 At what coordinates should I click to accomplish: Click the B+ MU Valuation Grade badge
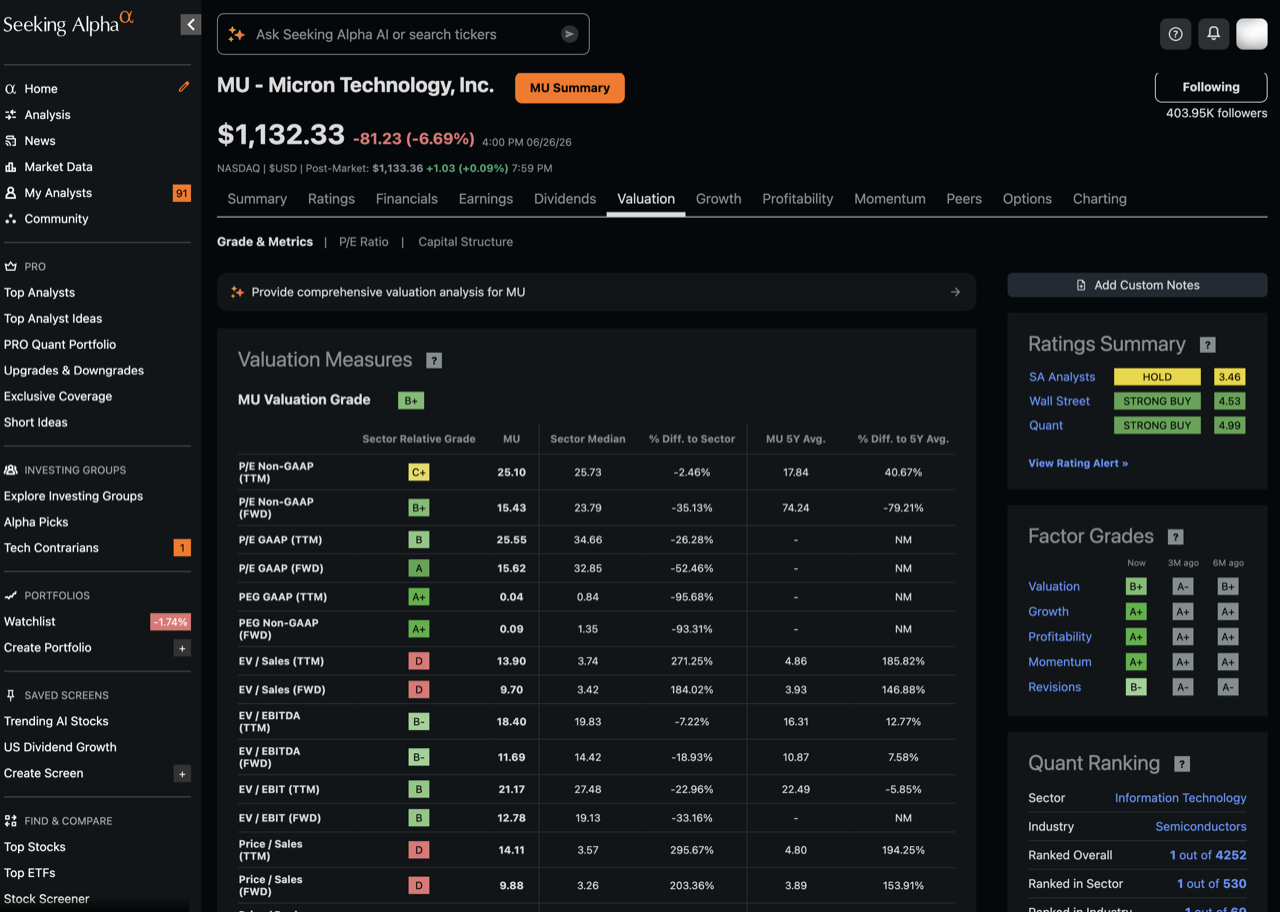(x=411, y=400)
